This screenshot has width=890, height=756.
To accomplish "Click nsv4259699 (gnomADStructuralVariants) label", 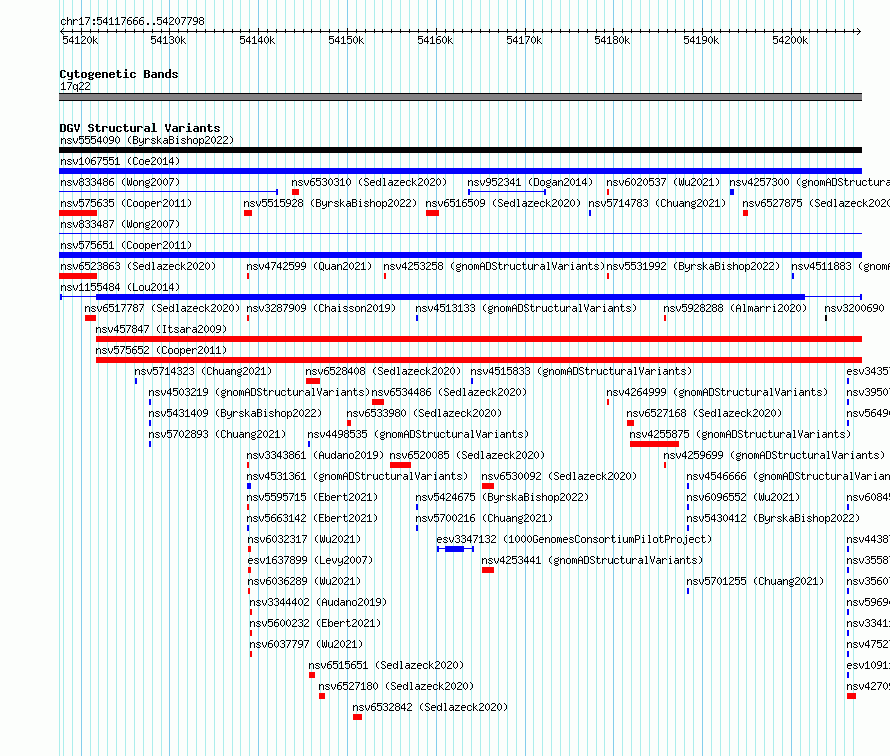I will pyautogui.click(x=774, y=455).
